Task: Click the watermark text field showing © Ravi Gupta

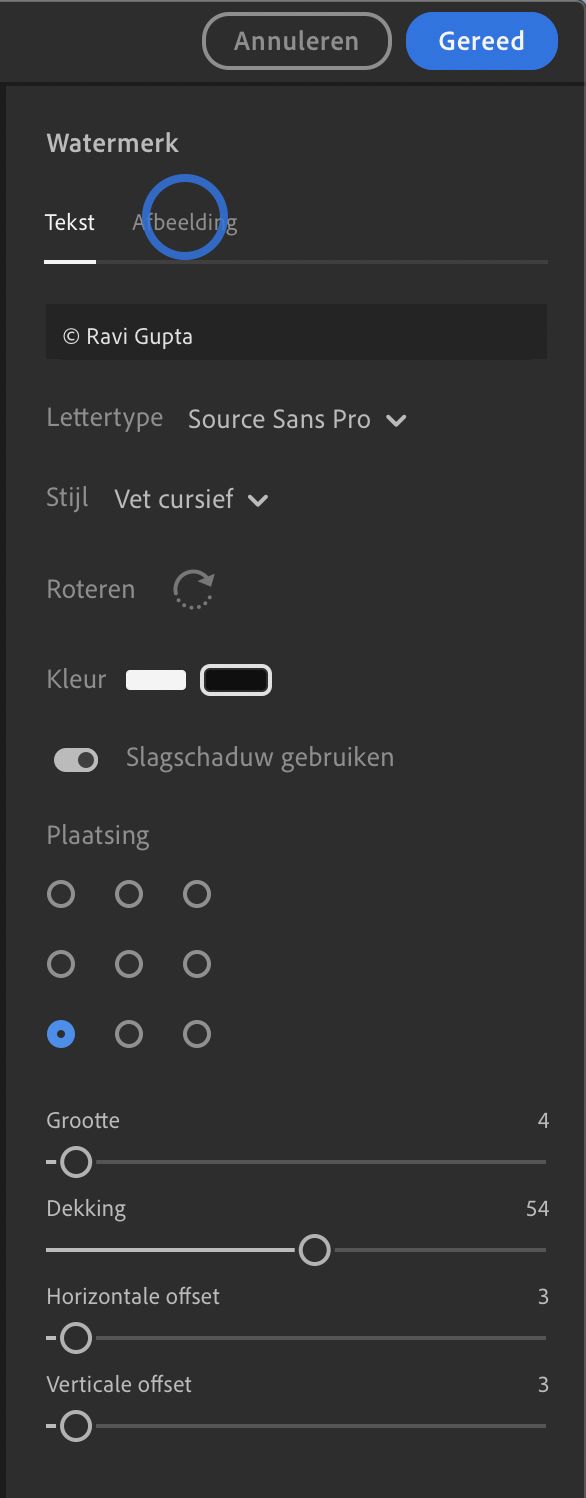Action: [296, 332]
